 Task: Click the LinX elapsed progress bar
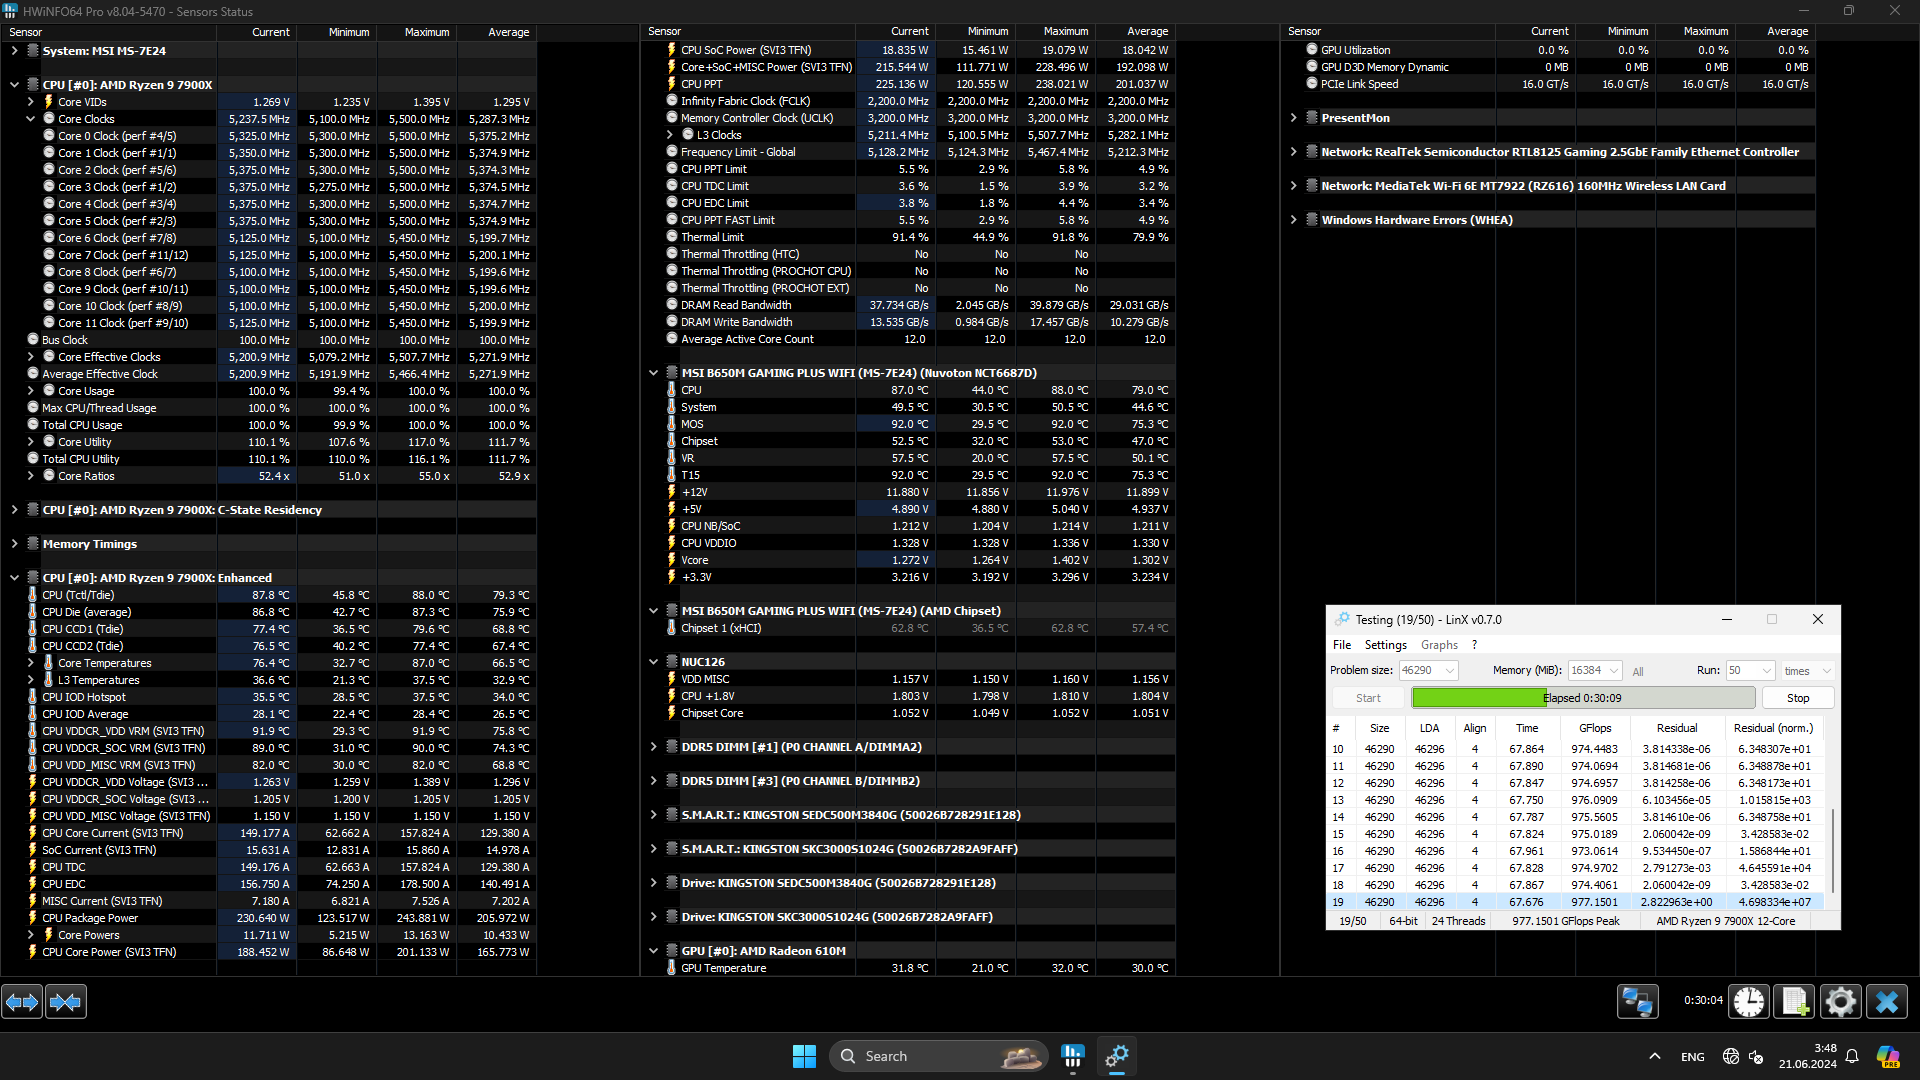click(1583, 698)
